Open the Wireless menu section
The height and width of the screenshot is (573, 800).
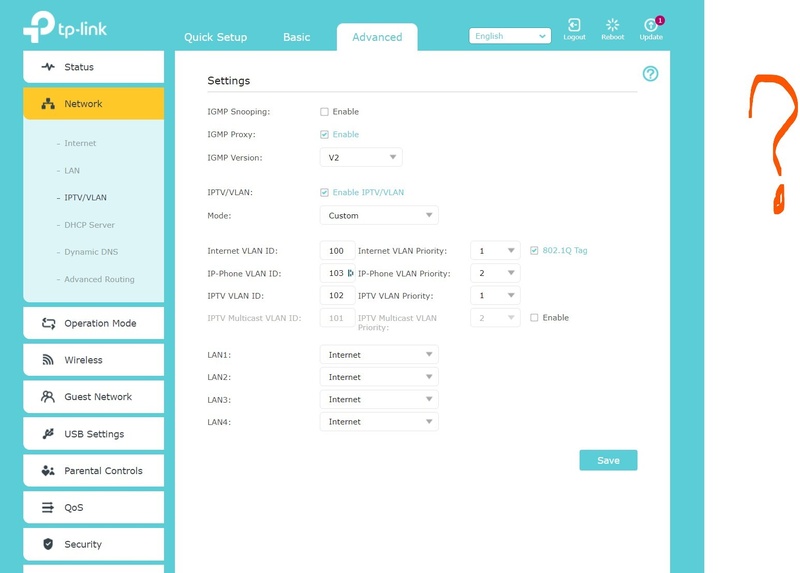coord(93,360)
